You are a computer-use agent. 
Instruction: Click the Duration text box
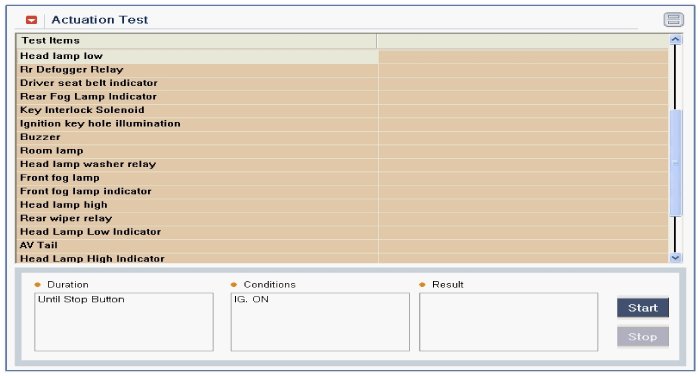coord(124,322)
